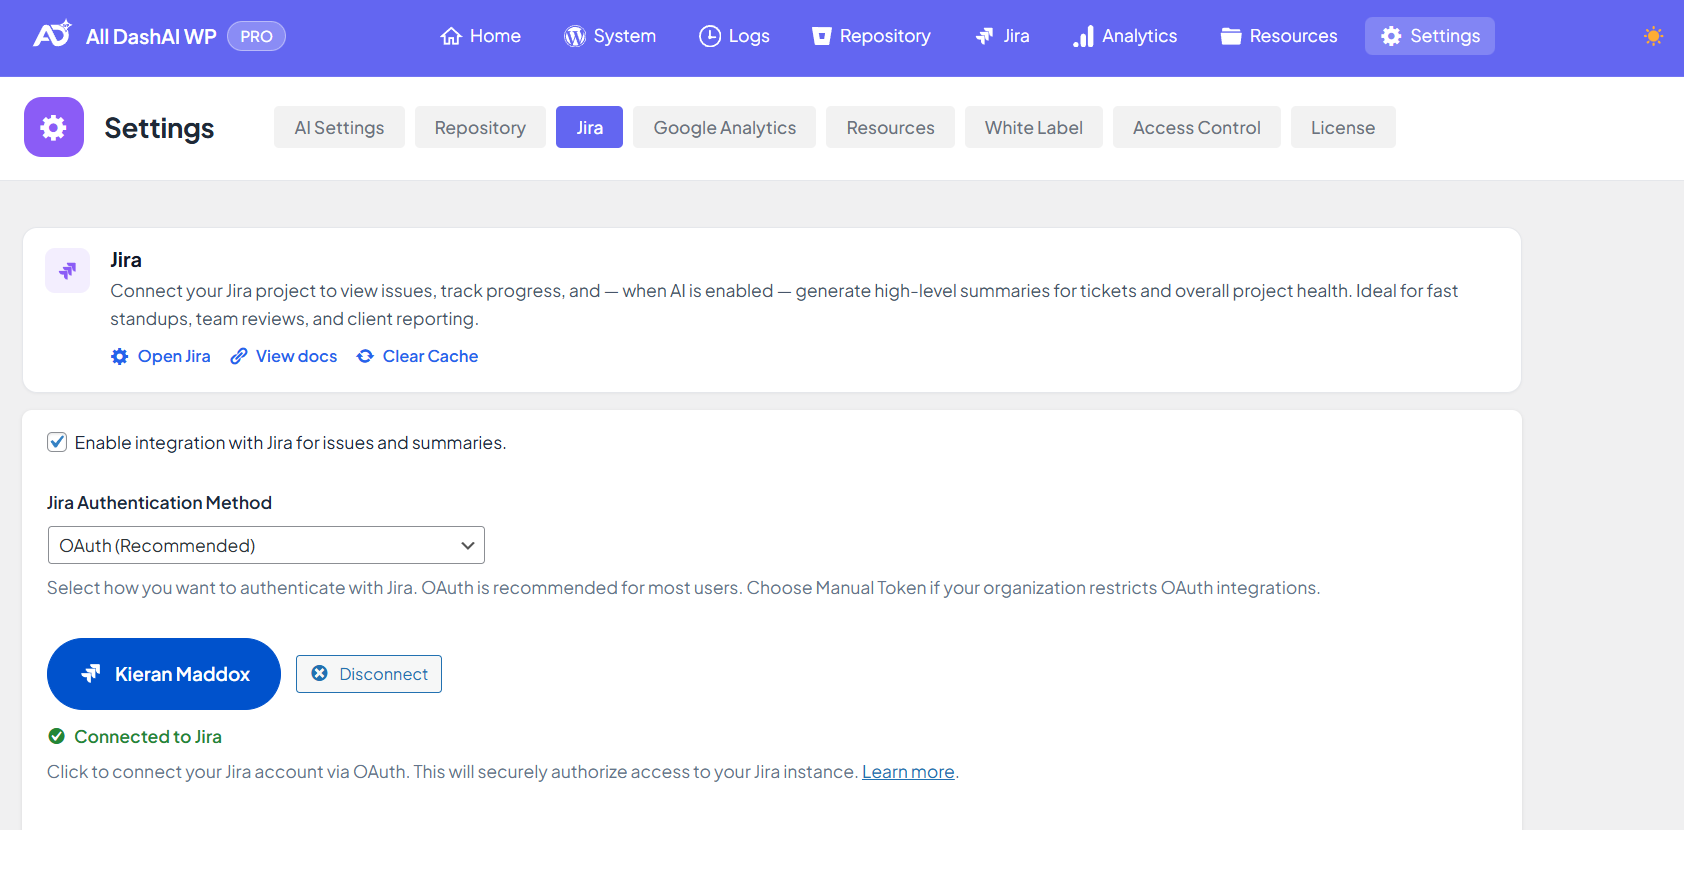Follow the Learn more link
This screenshot has height=879, width=1685.
pos(908,772)
